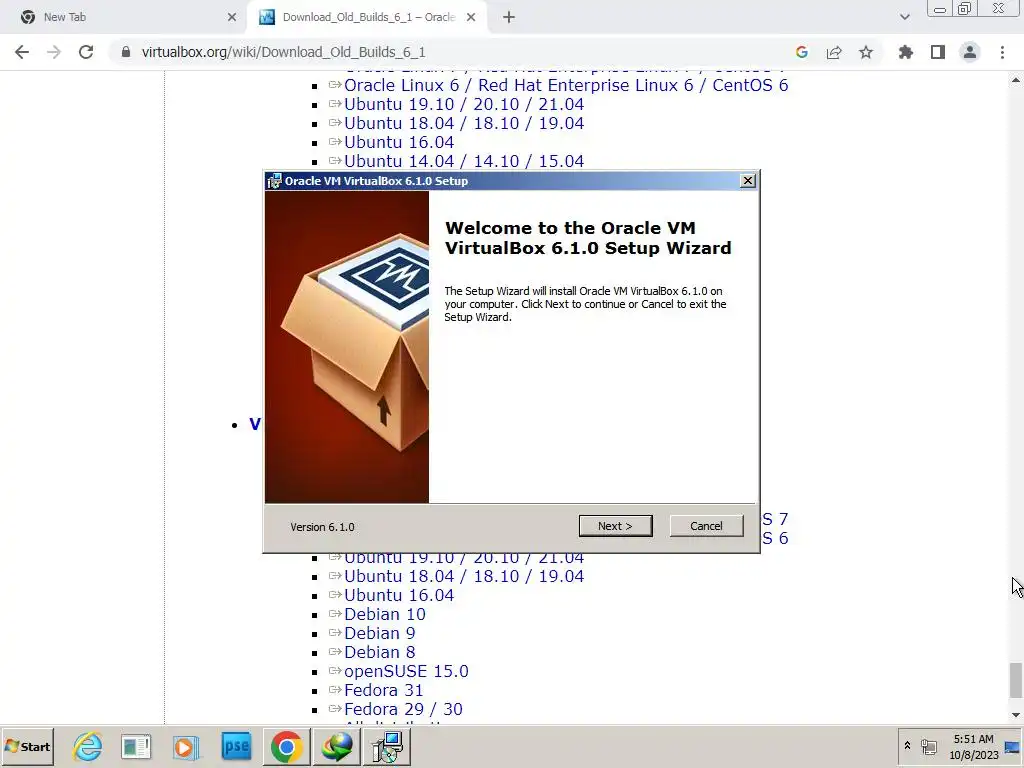Click Next in VirtualBox Setup wizard
The width and height of the screenshot is (1024, 768).
[x=615, y=526]
